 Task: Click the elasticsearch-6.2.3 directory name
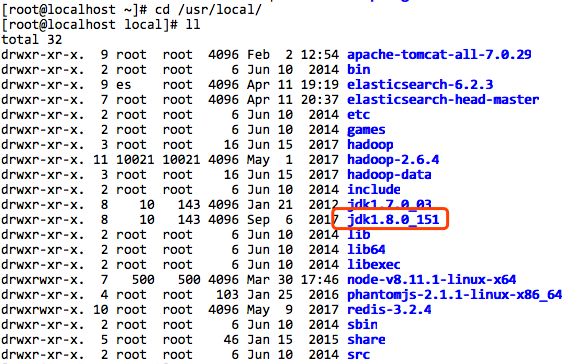[x=420, y=85]
